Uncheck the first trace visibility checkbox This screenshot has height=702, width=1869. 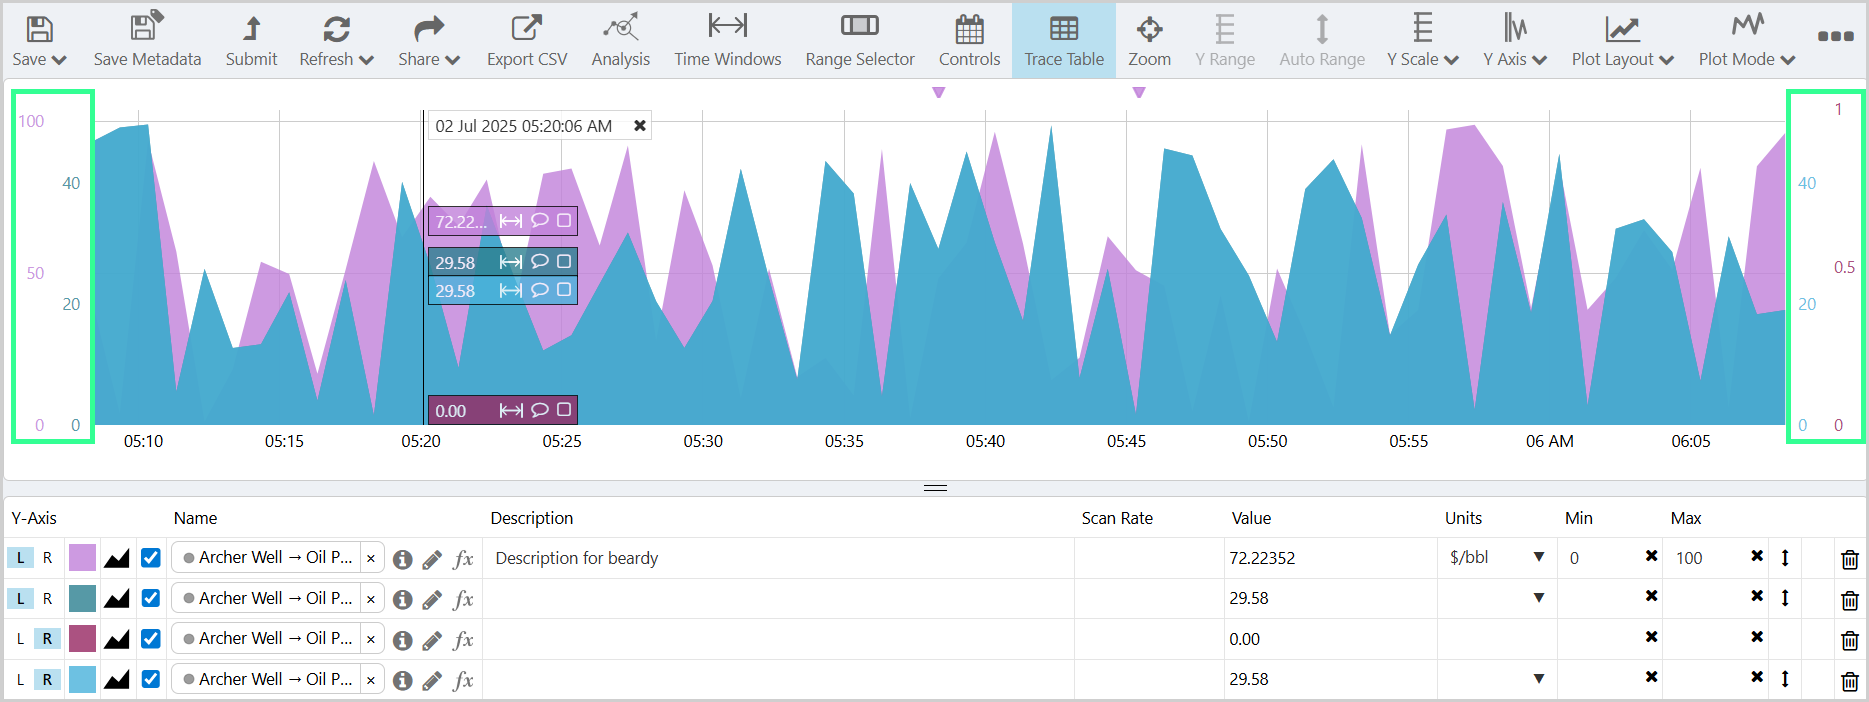pyautogui.click(x=151, y=558)
